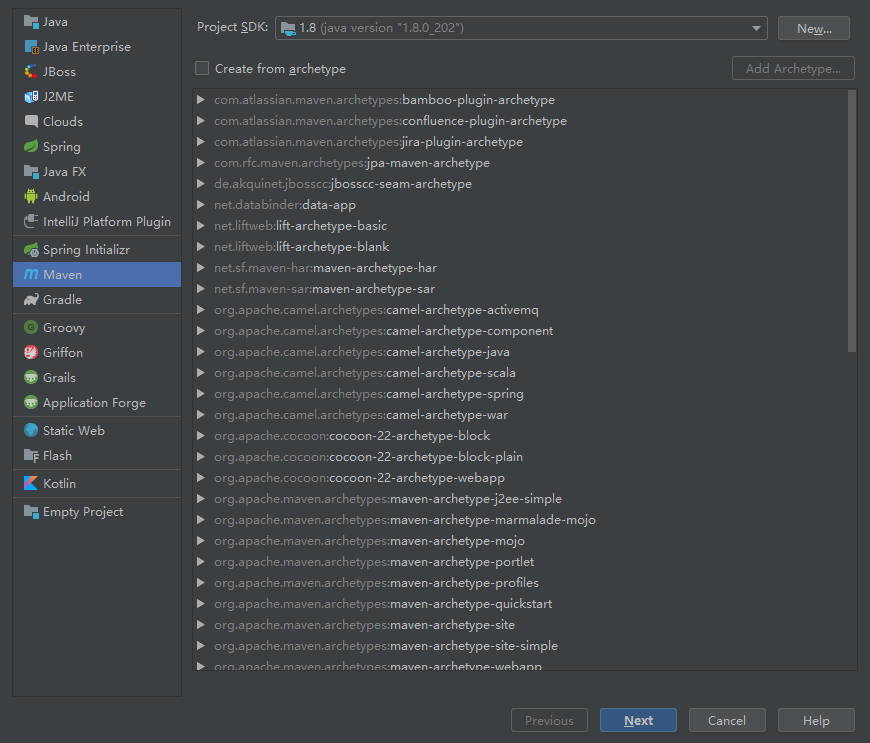
Task: Expand bamboo-plugin-archetype node
Action: point(201,100)
